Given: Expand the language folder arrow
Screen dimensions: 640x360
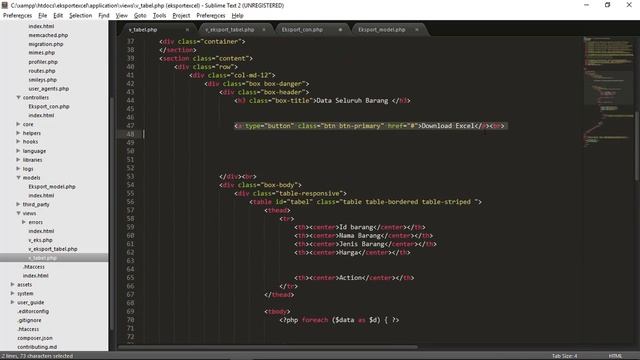Looking at the screenshot, I should point(18,151).
